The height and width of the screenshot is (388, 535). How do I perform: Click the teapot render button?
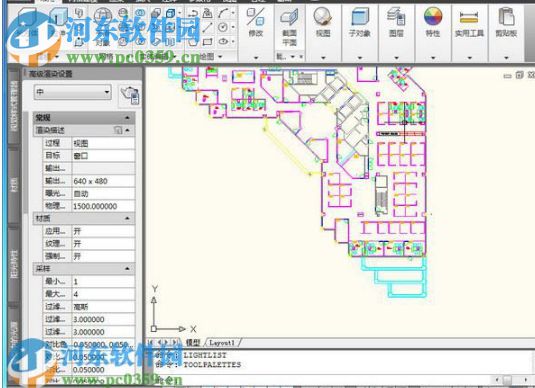point(130,95)
